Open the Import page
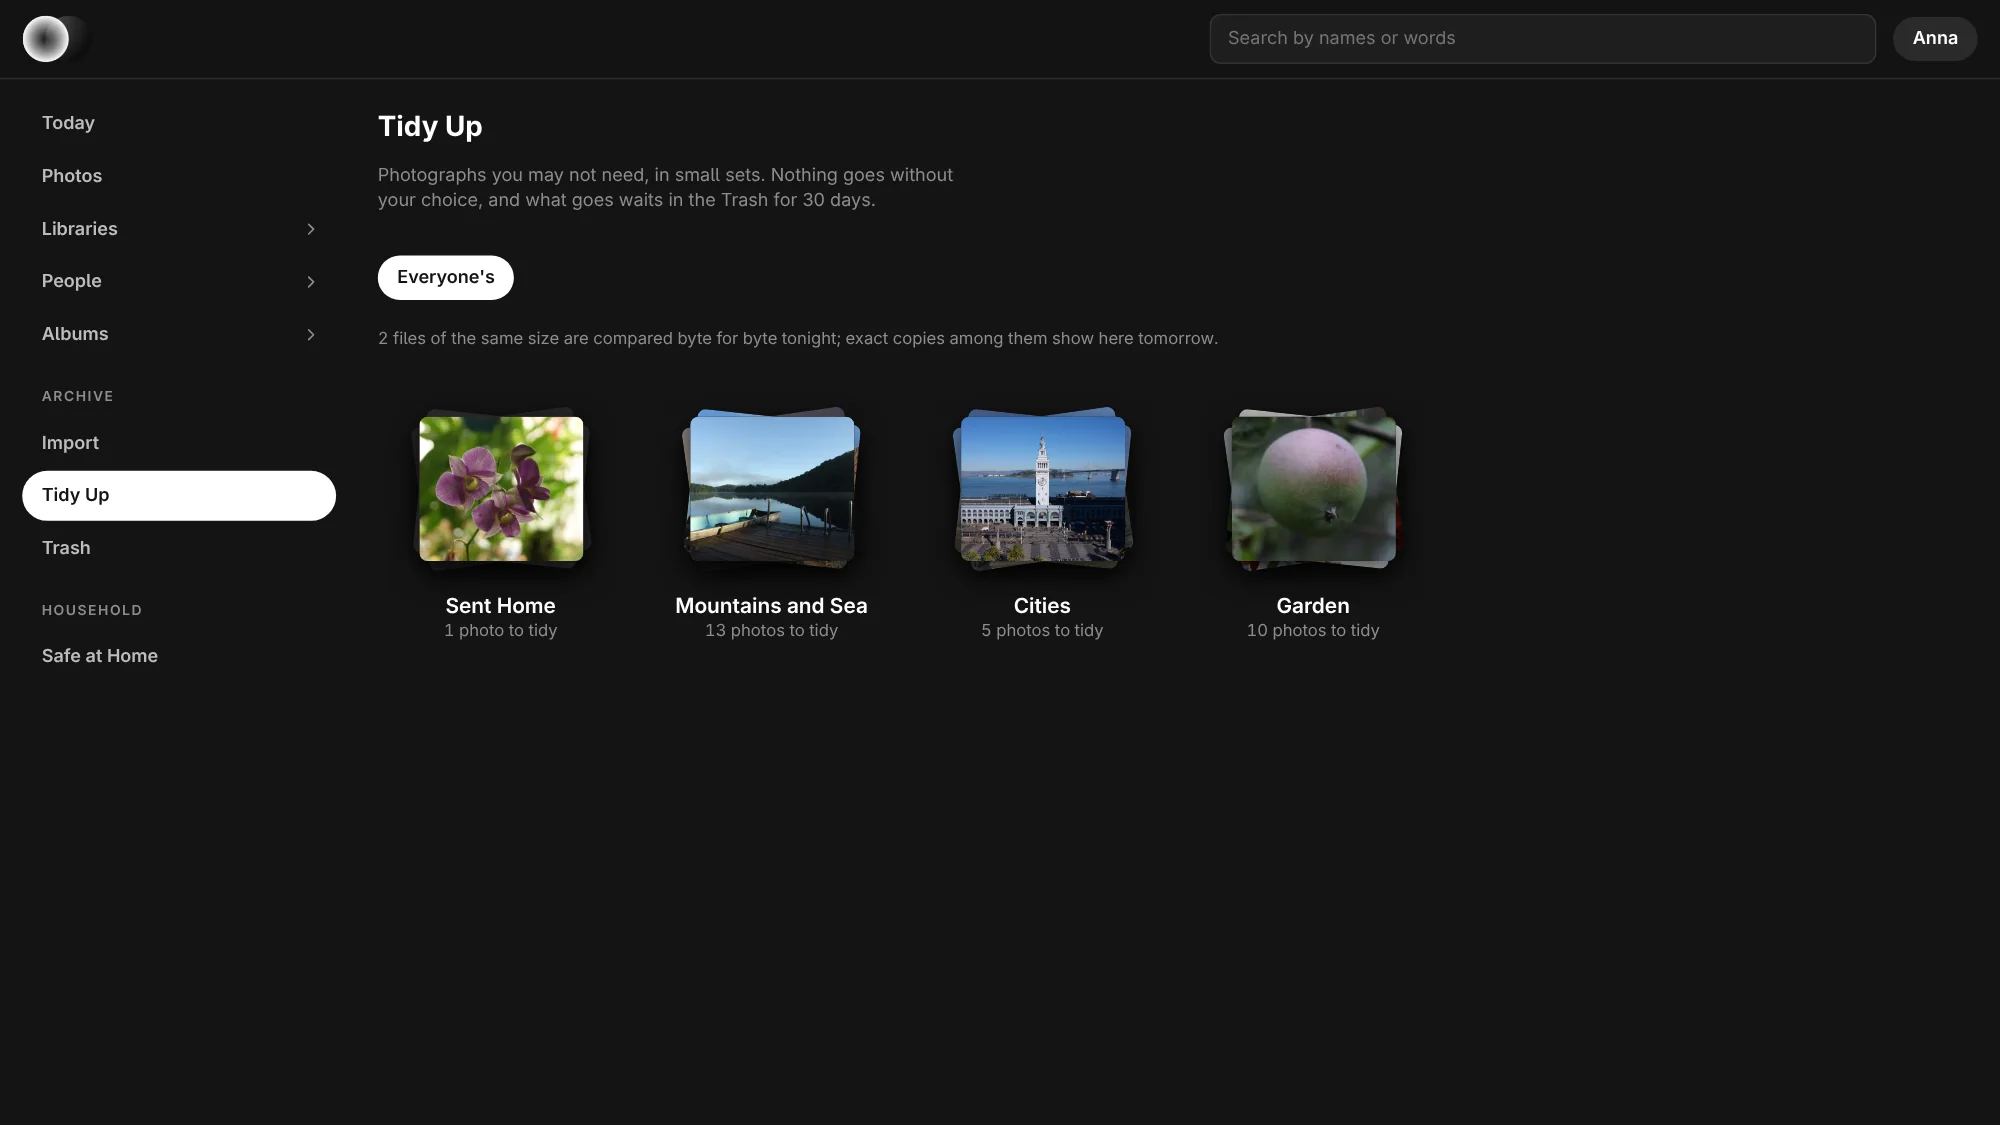This screenshot has width=2000, height=1125. (x=179, y=443)
